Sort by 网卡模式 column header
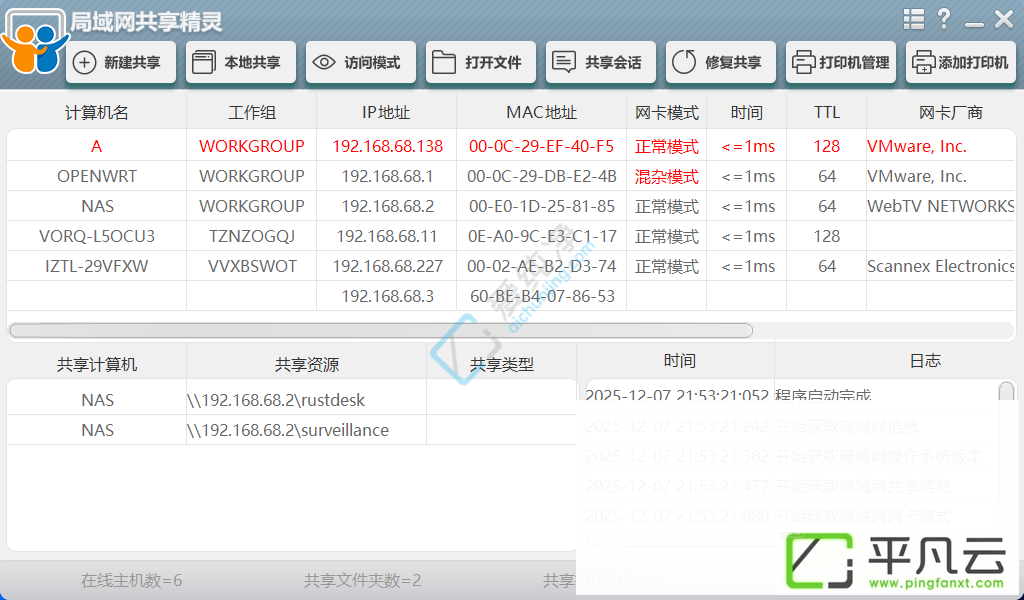The height and width of the screenshot is (600, 1024). click(x=667, y=112)
